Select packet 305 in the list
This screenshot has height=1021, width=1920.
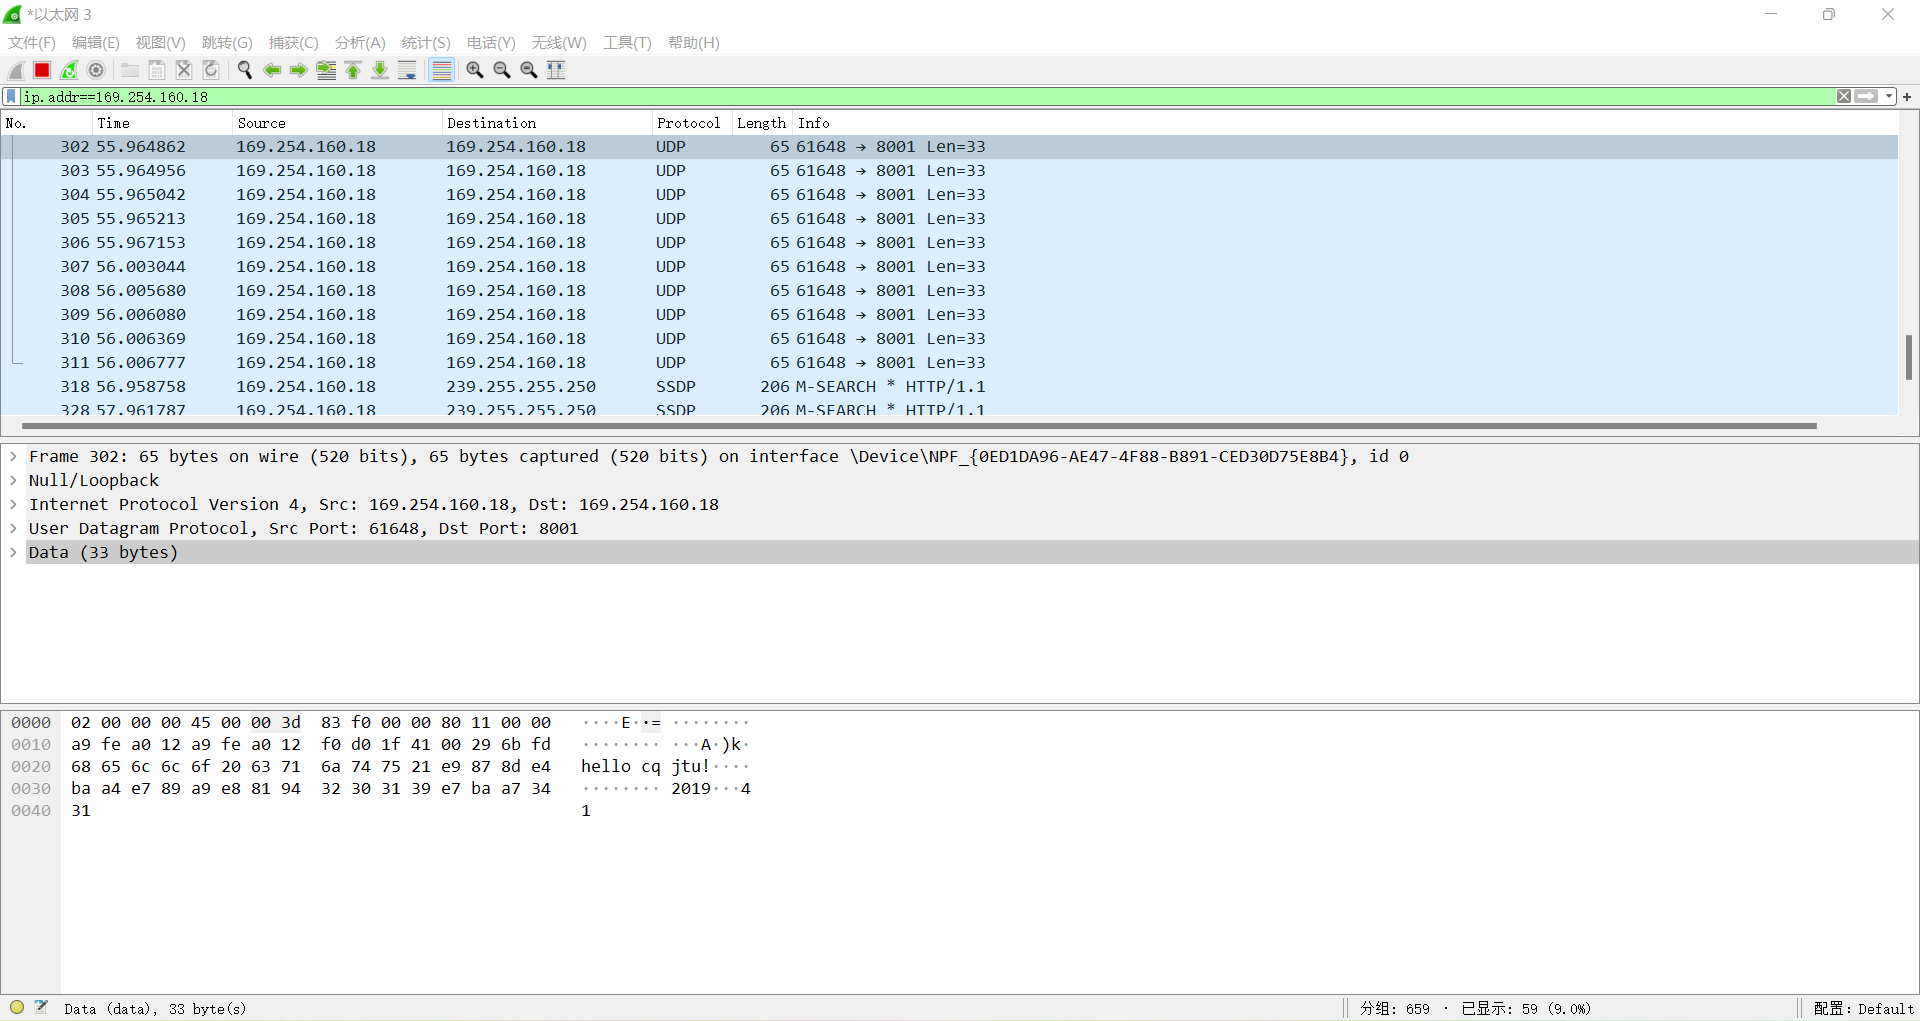click(x=949, y=219)
